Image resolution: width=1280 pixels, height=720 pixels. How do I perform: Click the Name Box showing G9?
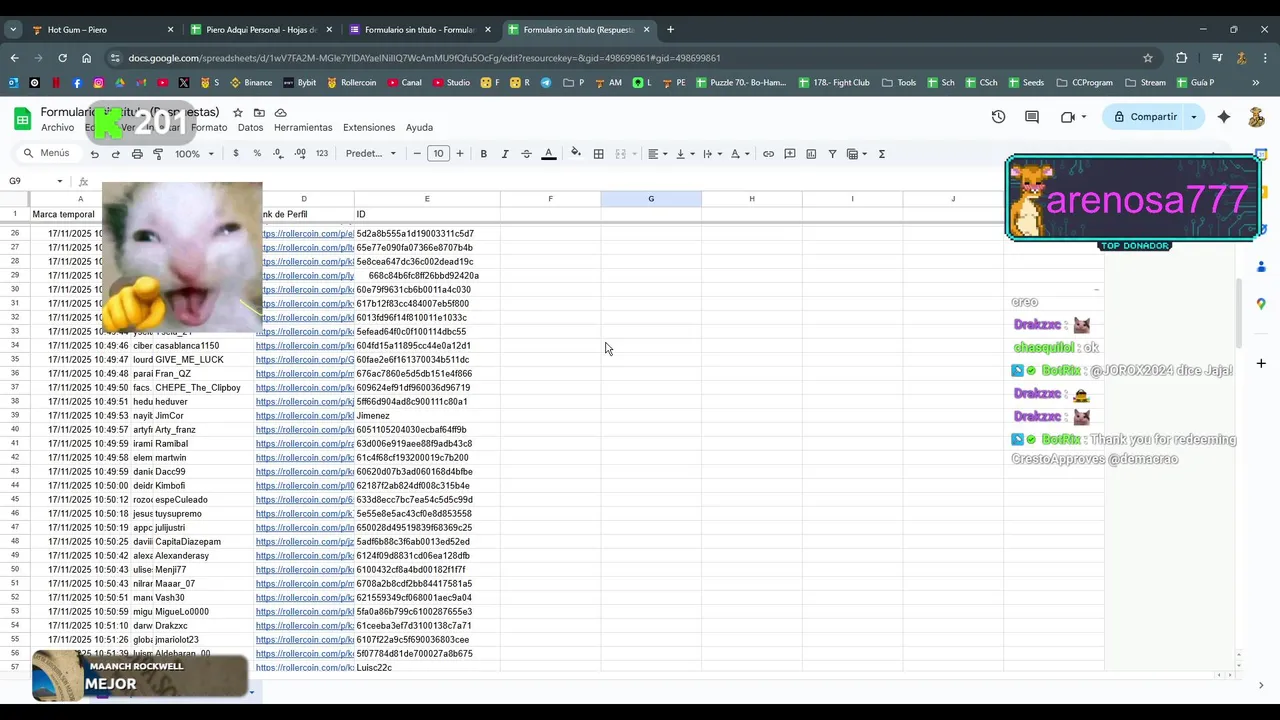(33, 181)
